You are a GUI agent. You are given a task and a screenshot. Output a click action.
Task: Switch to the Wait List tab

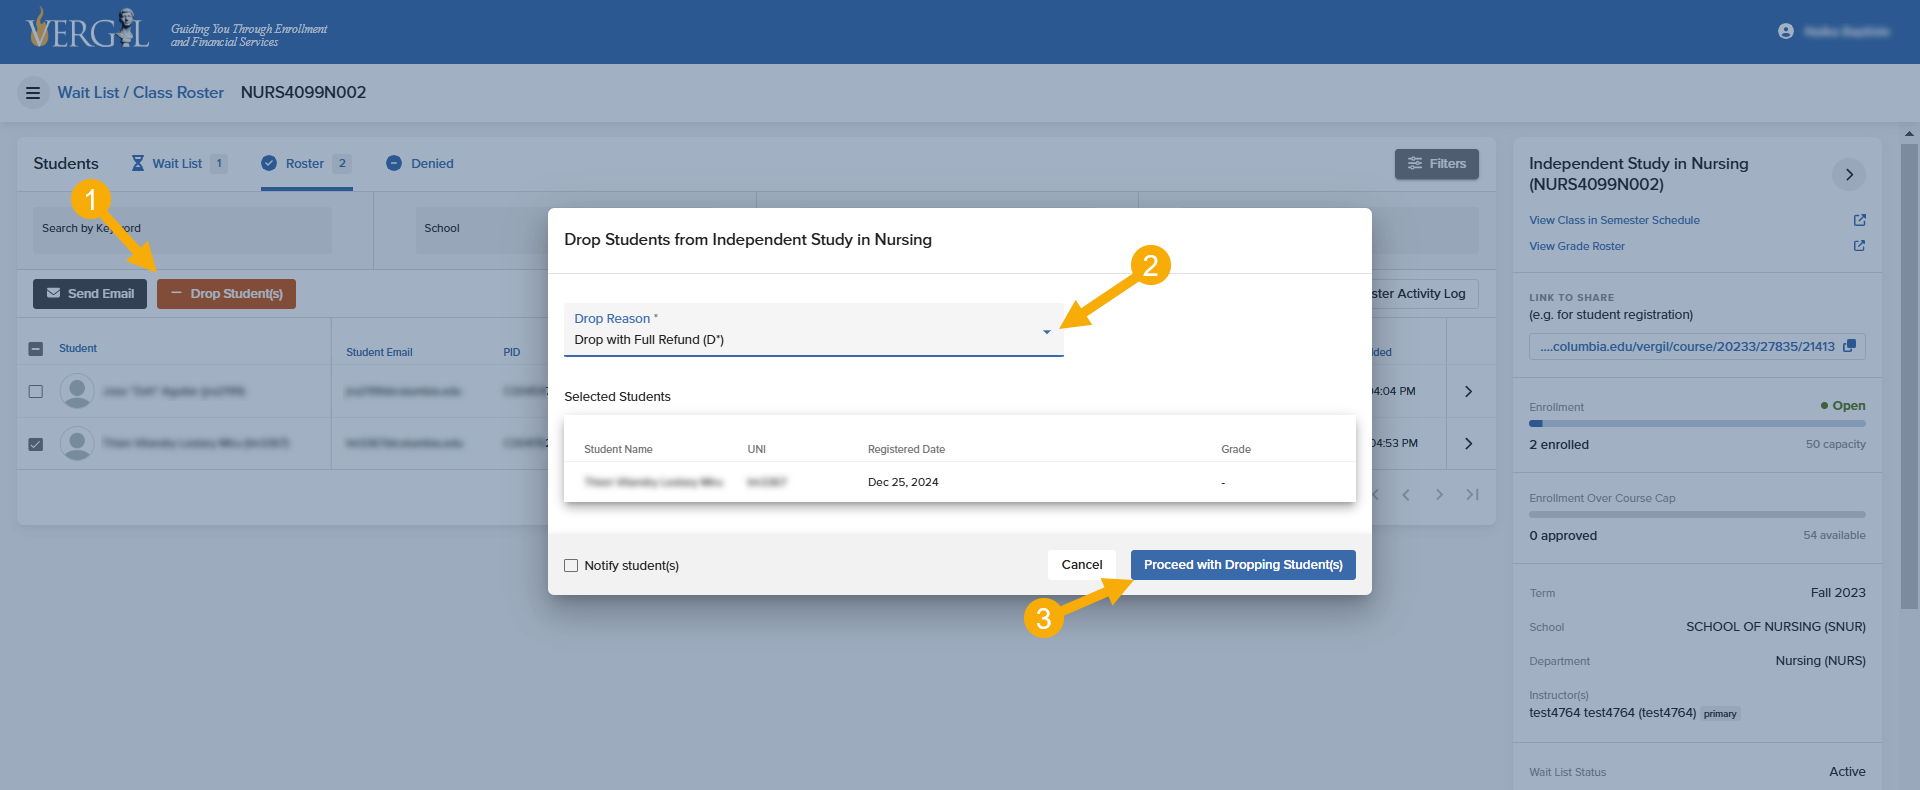point(180,164)
